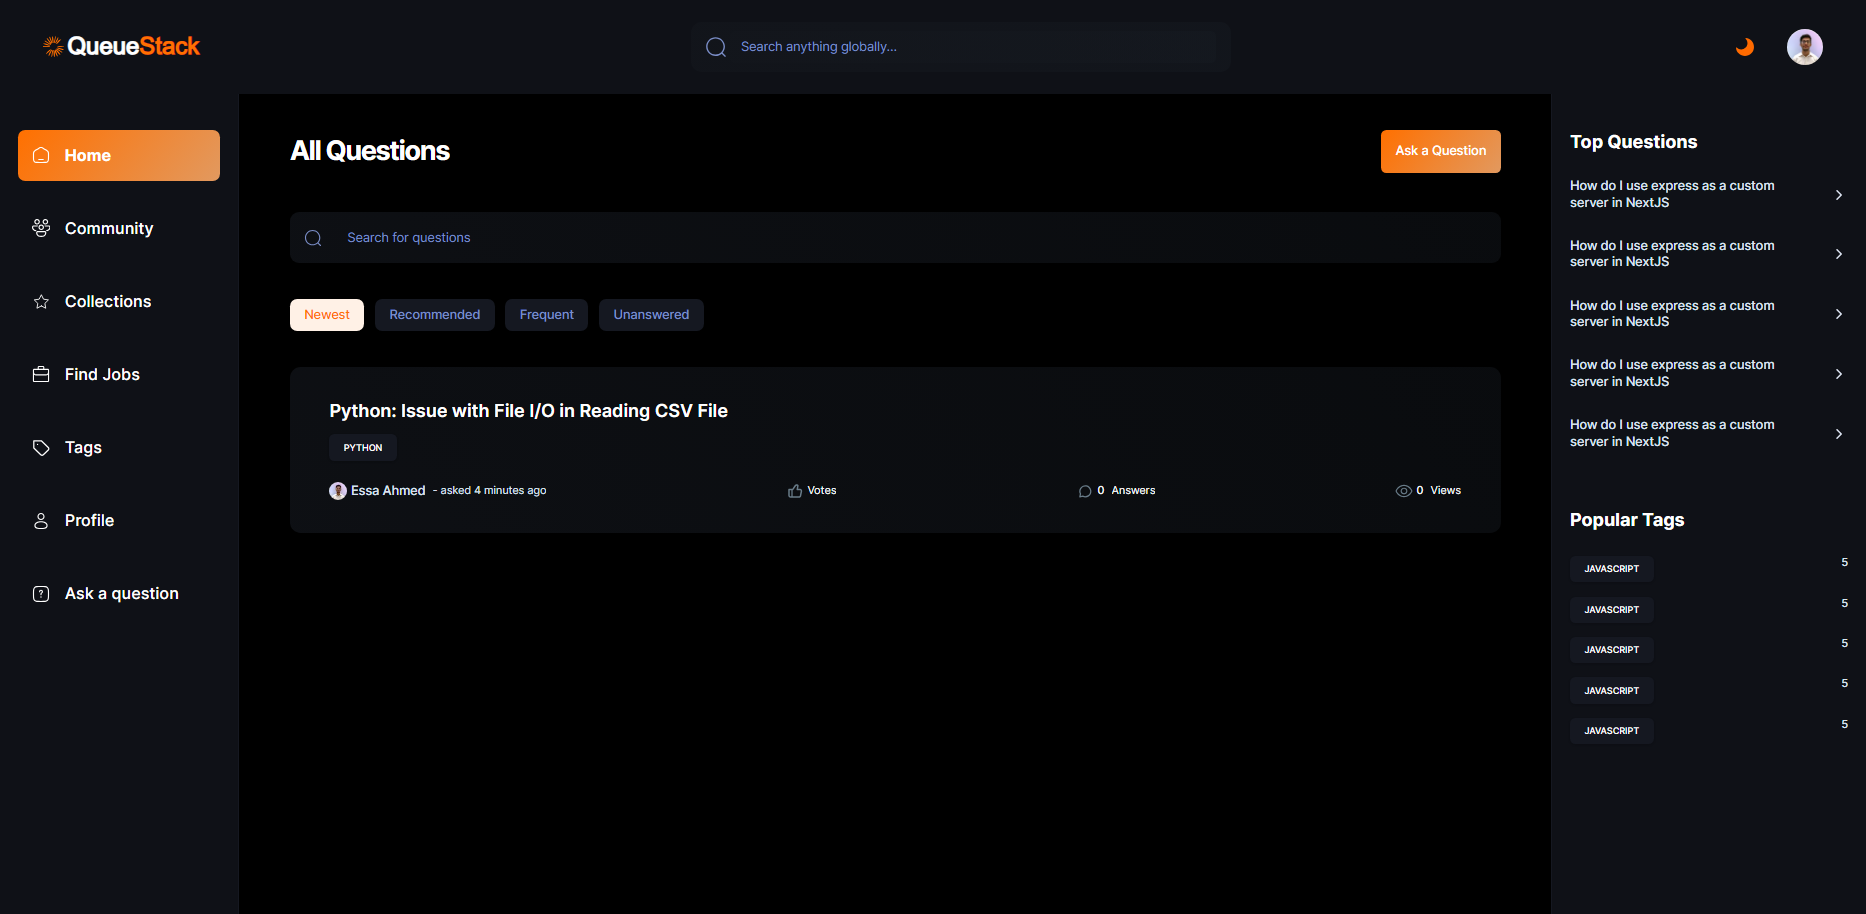Viewport: 1866px width, 914px height.
Task: Click the Answers speech bubble icon
Action: (x=1085, y=491)
